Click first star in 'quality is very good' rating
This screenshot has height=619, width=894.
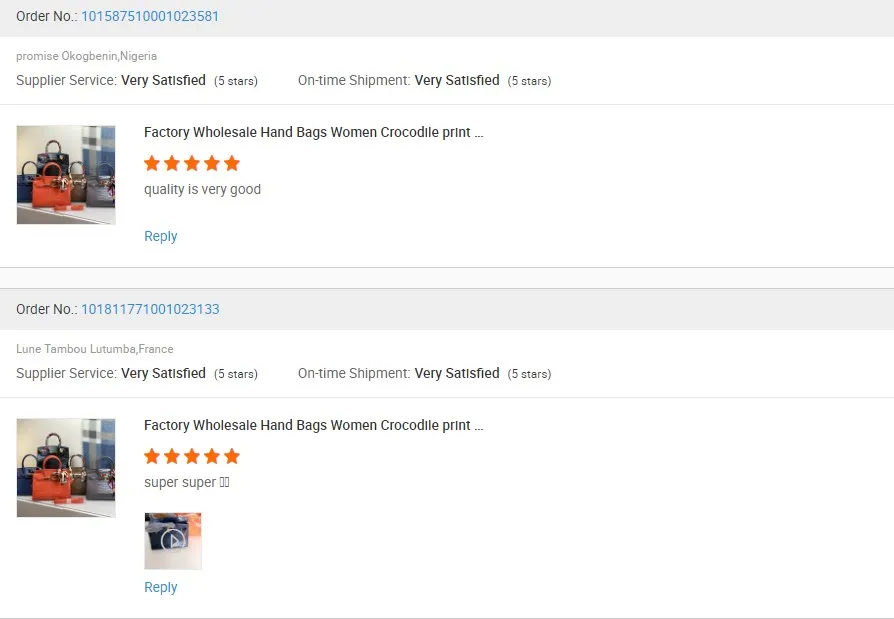[152, 163]
